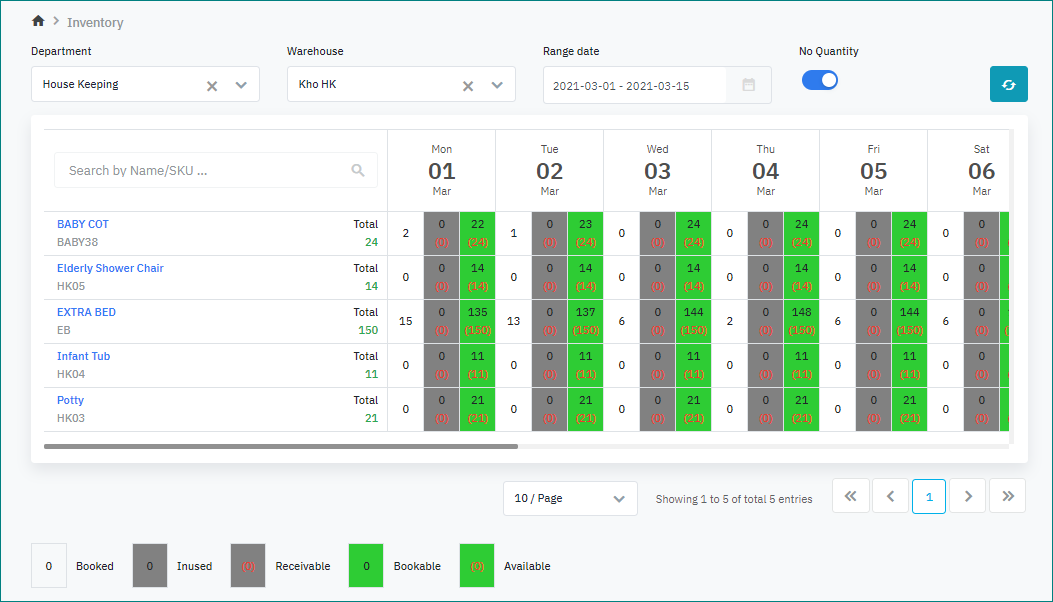Screen dimensions: 1053x602
Task: Click the green Available legend swatch
Action: point(476,566)
